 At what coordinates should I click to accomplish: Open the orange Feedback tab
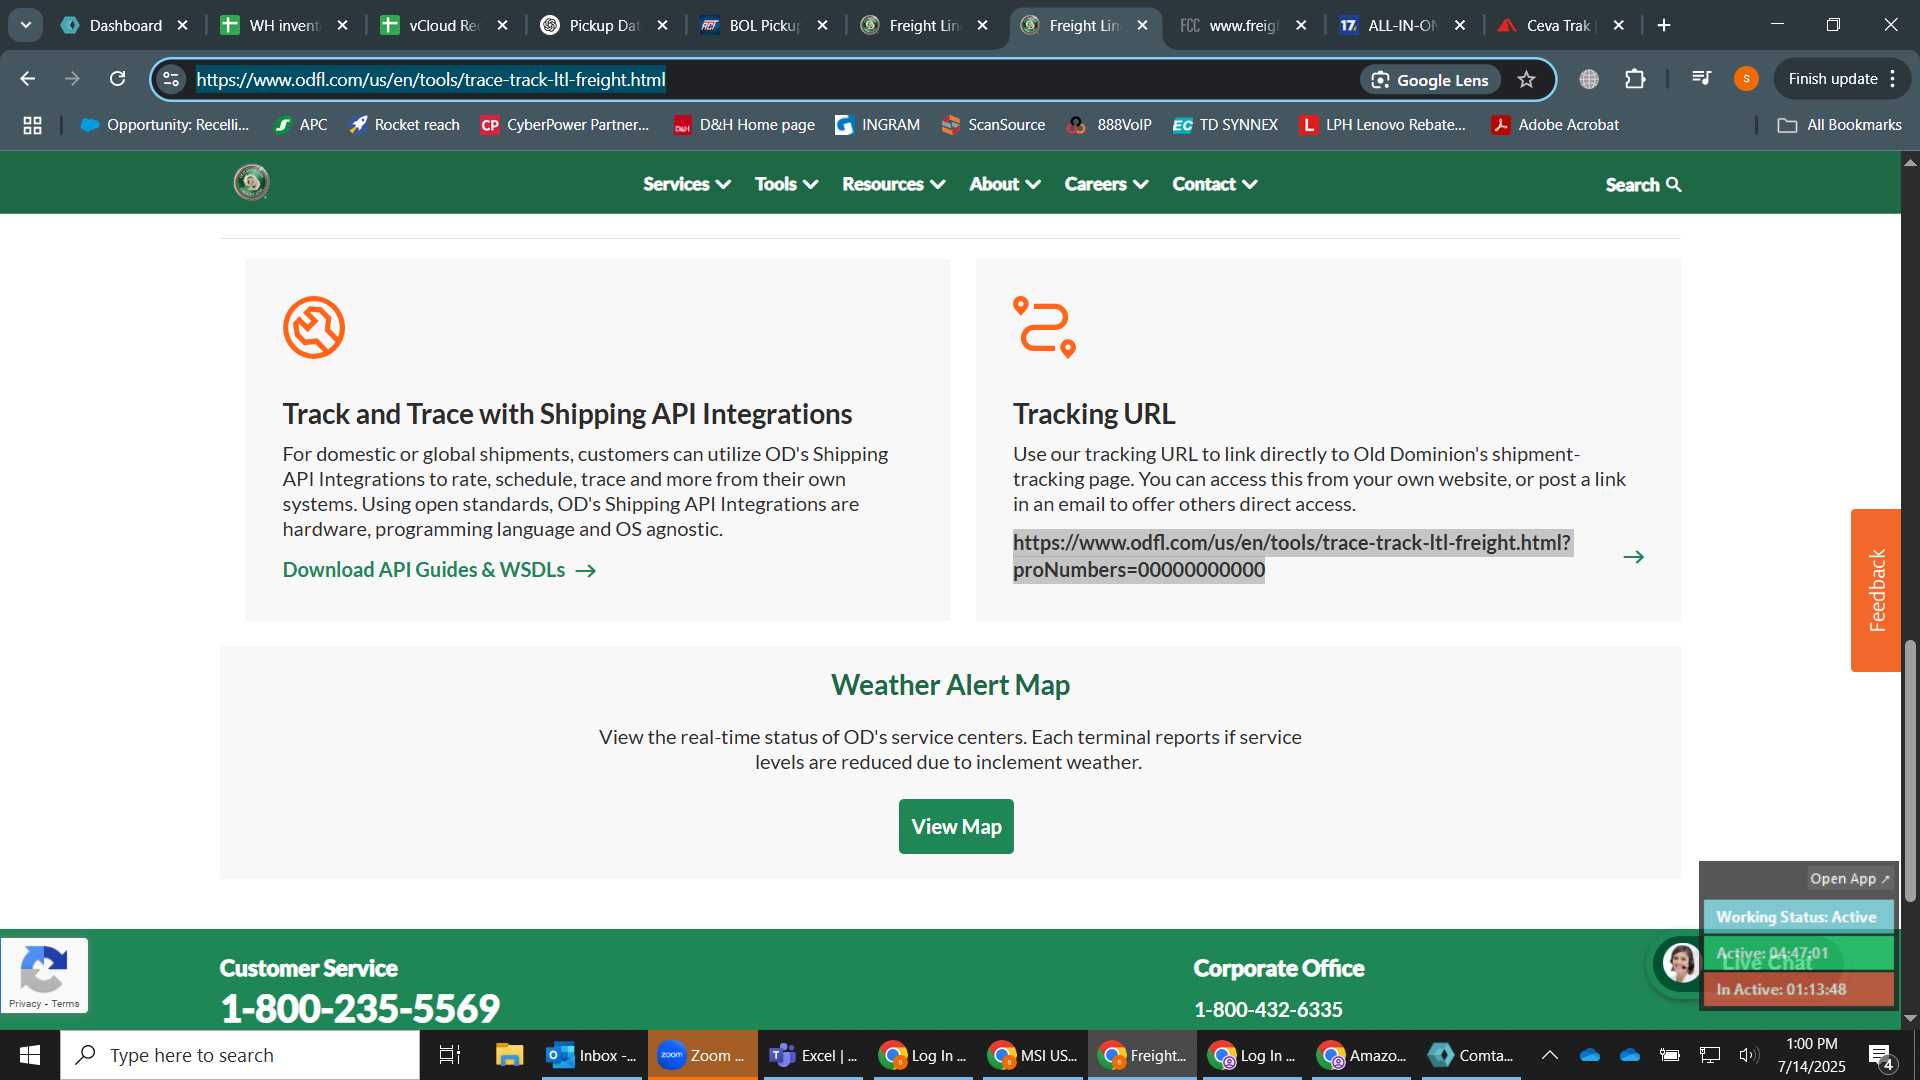point(1876,590)
